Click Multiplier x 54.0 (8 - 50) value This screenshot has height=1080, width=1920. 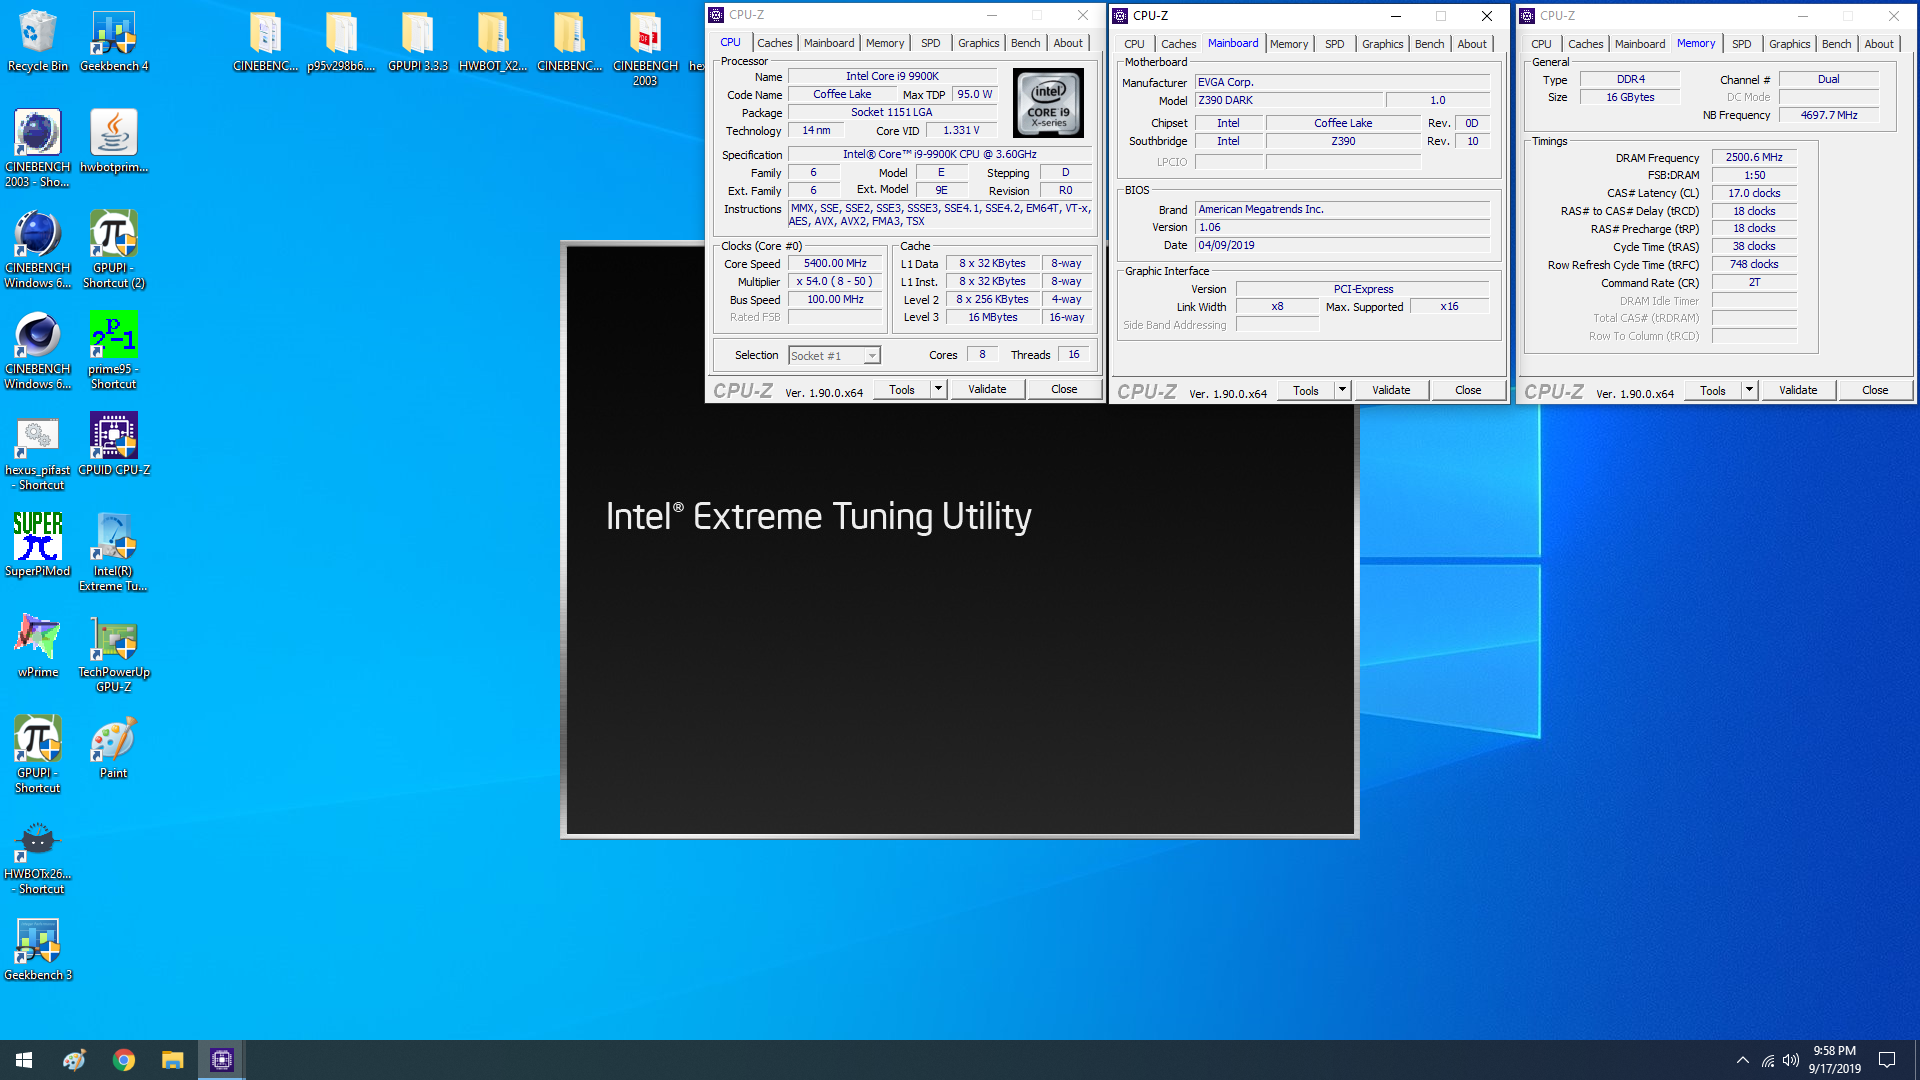835,282
